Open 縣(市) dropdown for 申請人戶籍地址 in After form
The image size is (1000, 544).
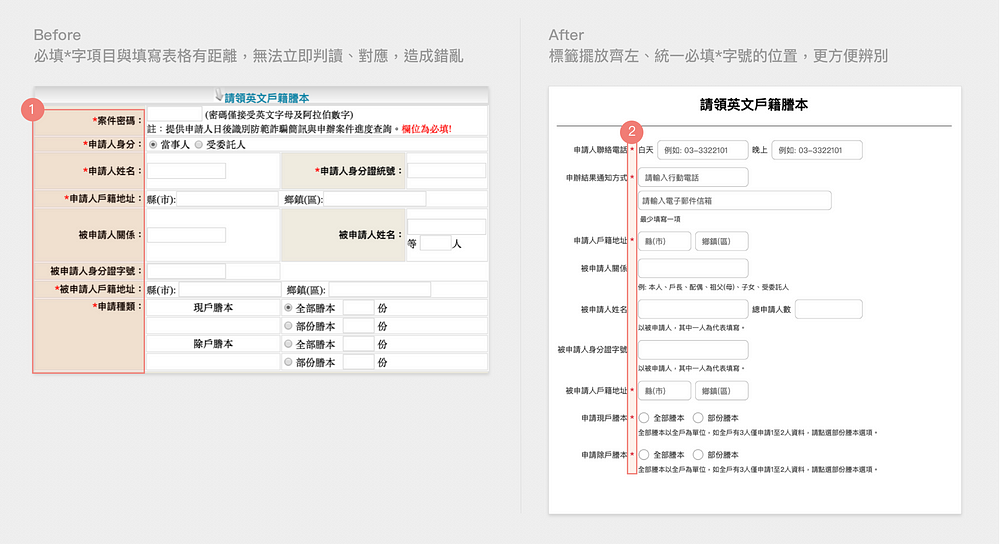click(665, 241)
